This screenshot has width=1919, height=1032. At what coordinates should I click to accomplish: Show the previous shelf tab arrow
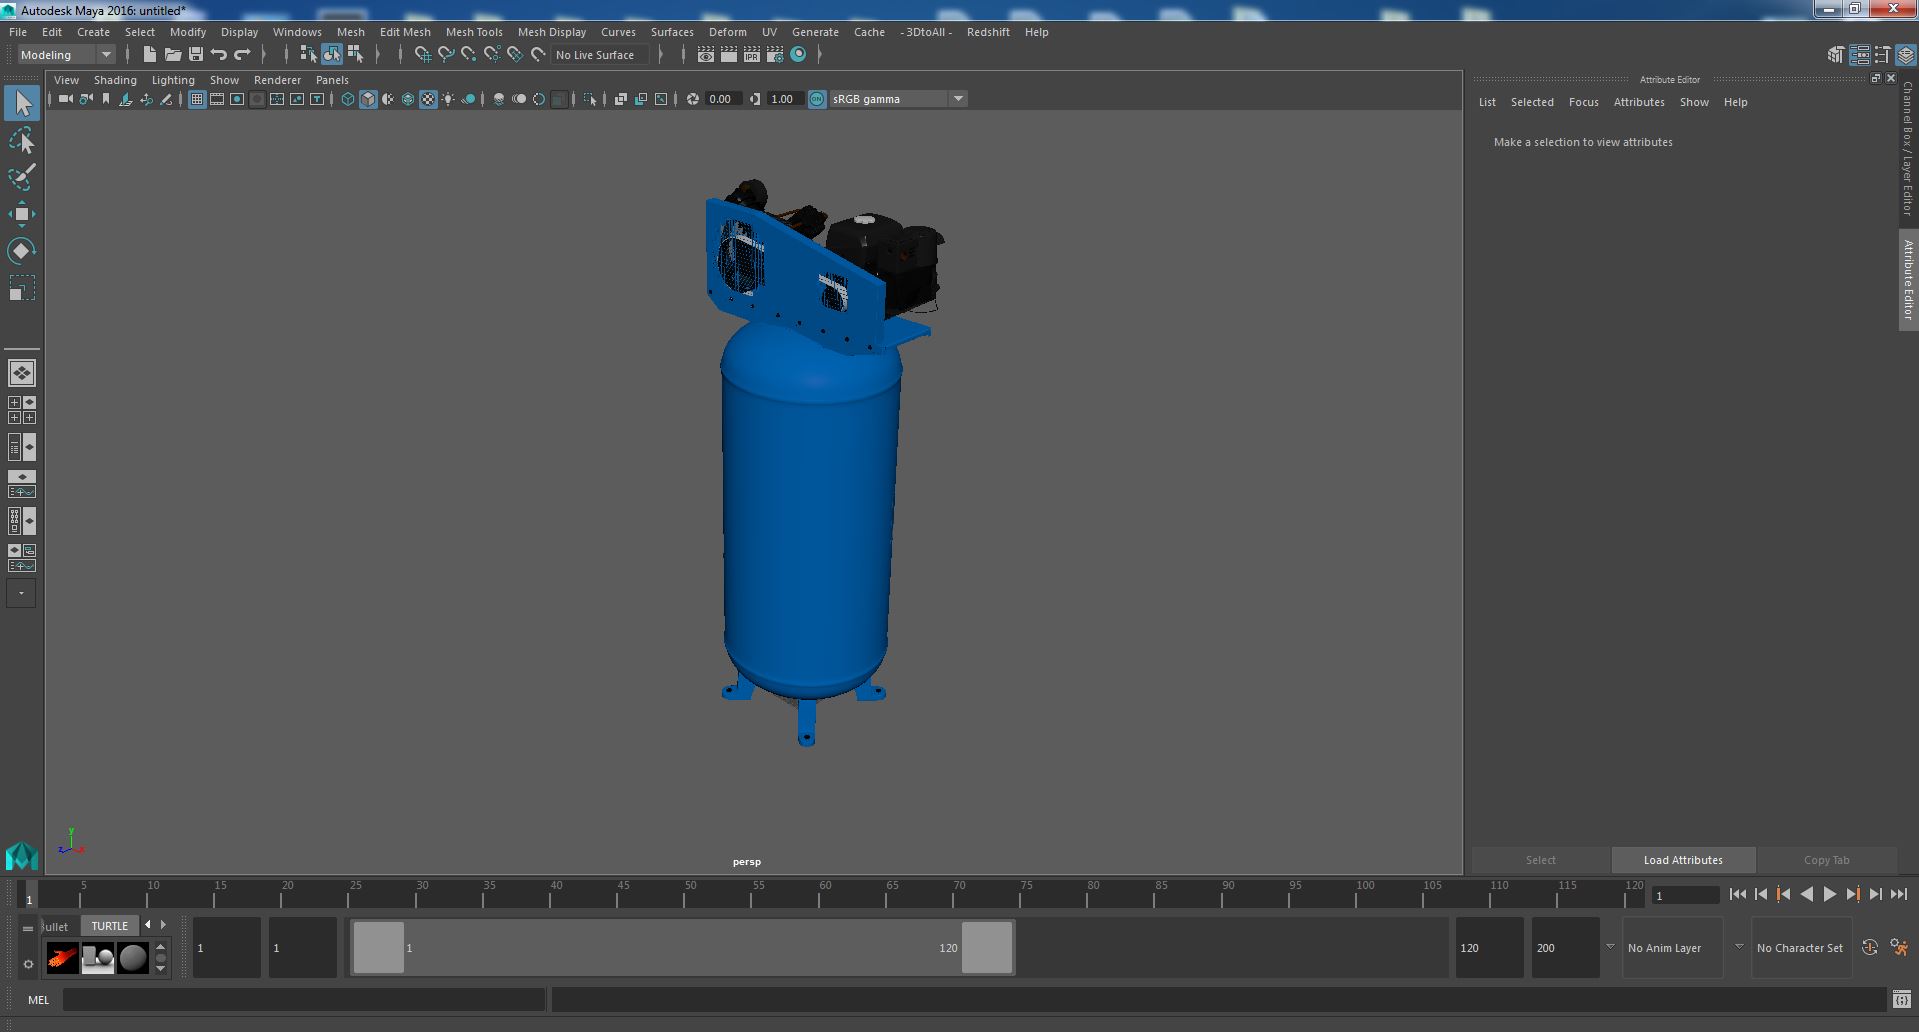point(148,925)
